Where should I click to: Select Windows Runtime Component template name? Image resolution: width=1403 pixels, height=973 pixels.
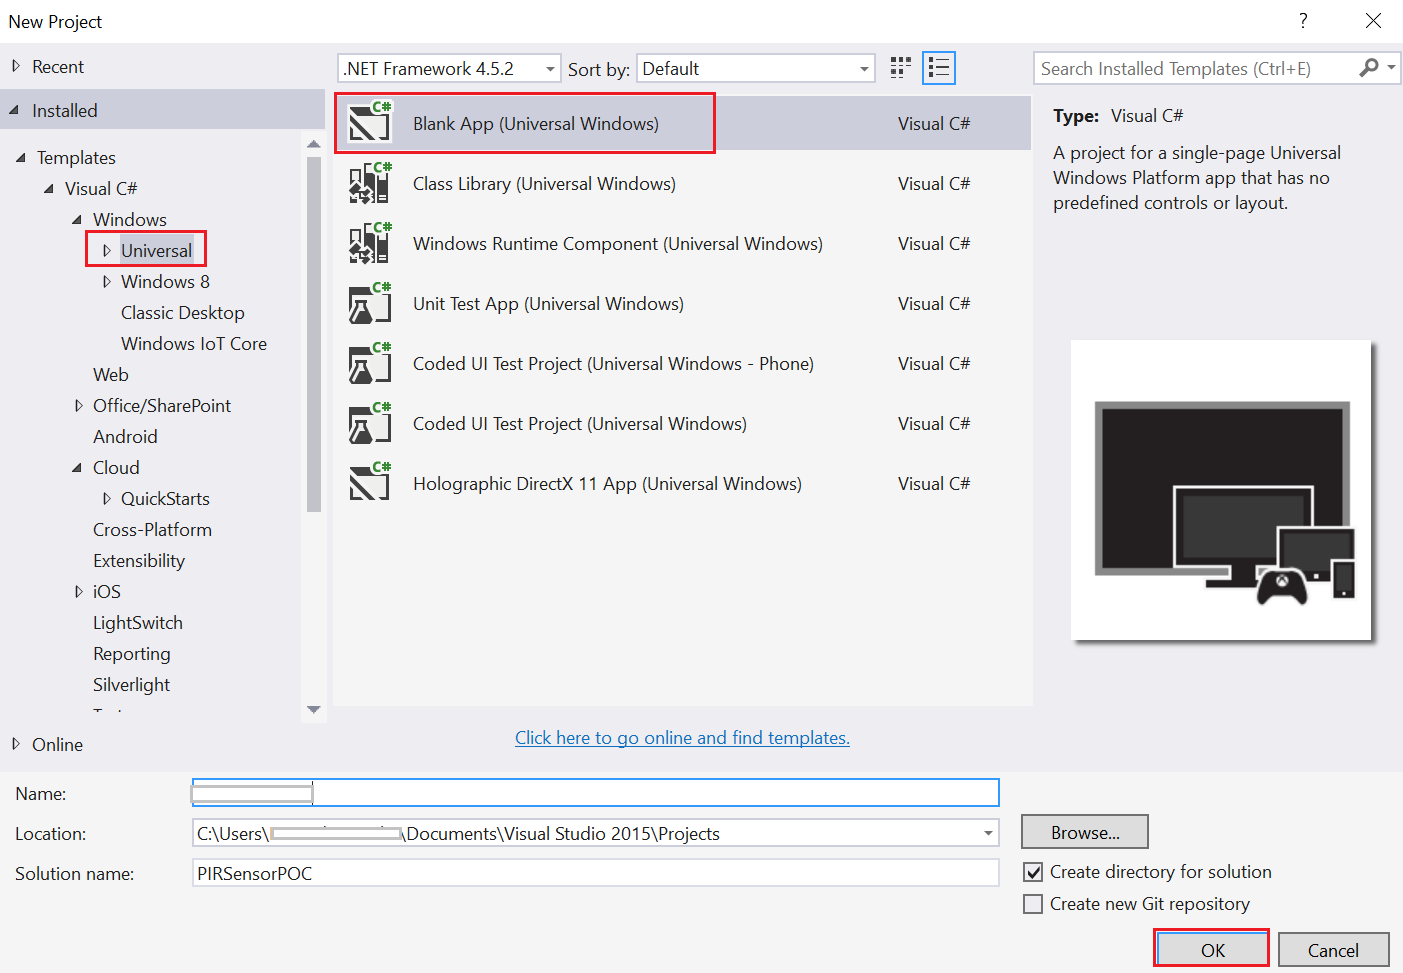click(x=618, y=243)
